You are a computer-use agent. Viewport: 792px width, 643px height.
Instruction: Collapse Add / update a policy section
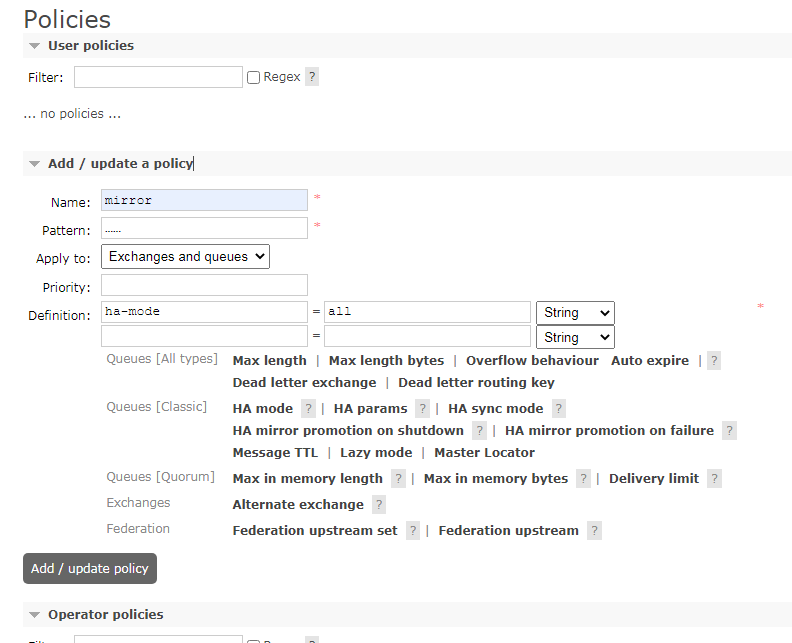(x=120, y=163)
